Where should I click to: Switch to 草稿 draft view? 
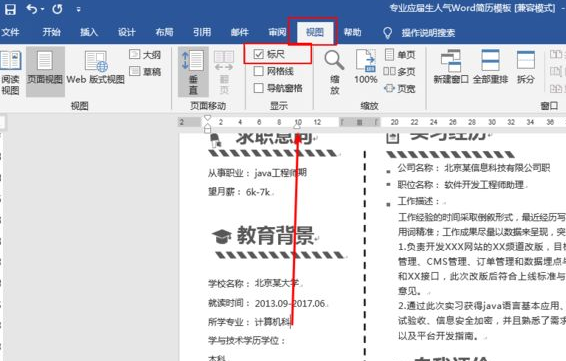tap(145, 71)
